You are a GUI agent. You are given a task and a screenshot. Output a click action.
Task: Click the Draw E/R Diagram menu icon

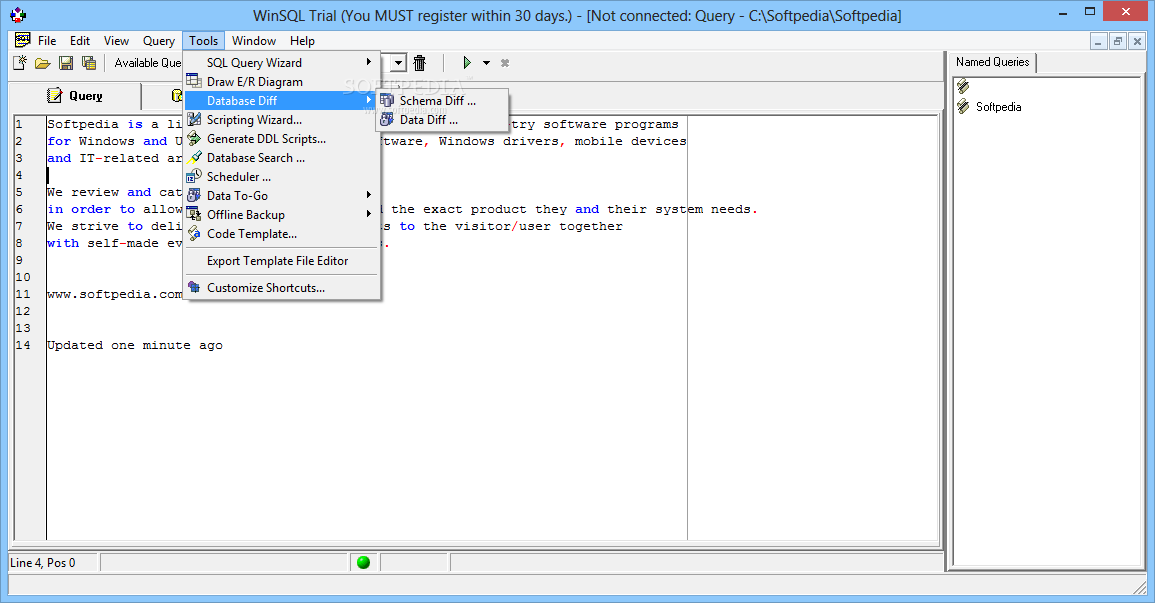tap(194, 81)
